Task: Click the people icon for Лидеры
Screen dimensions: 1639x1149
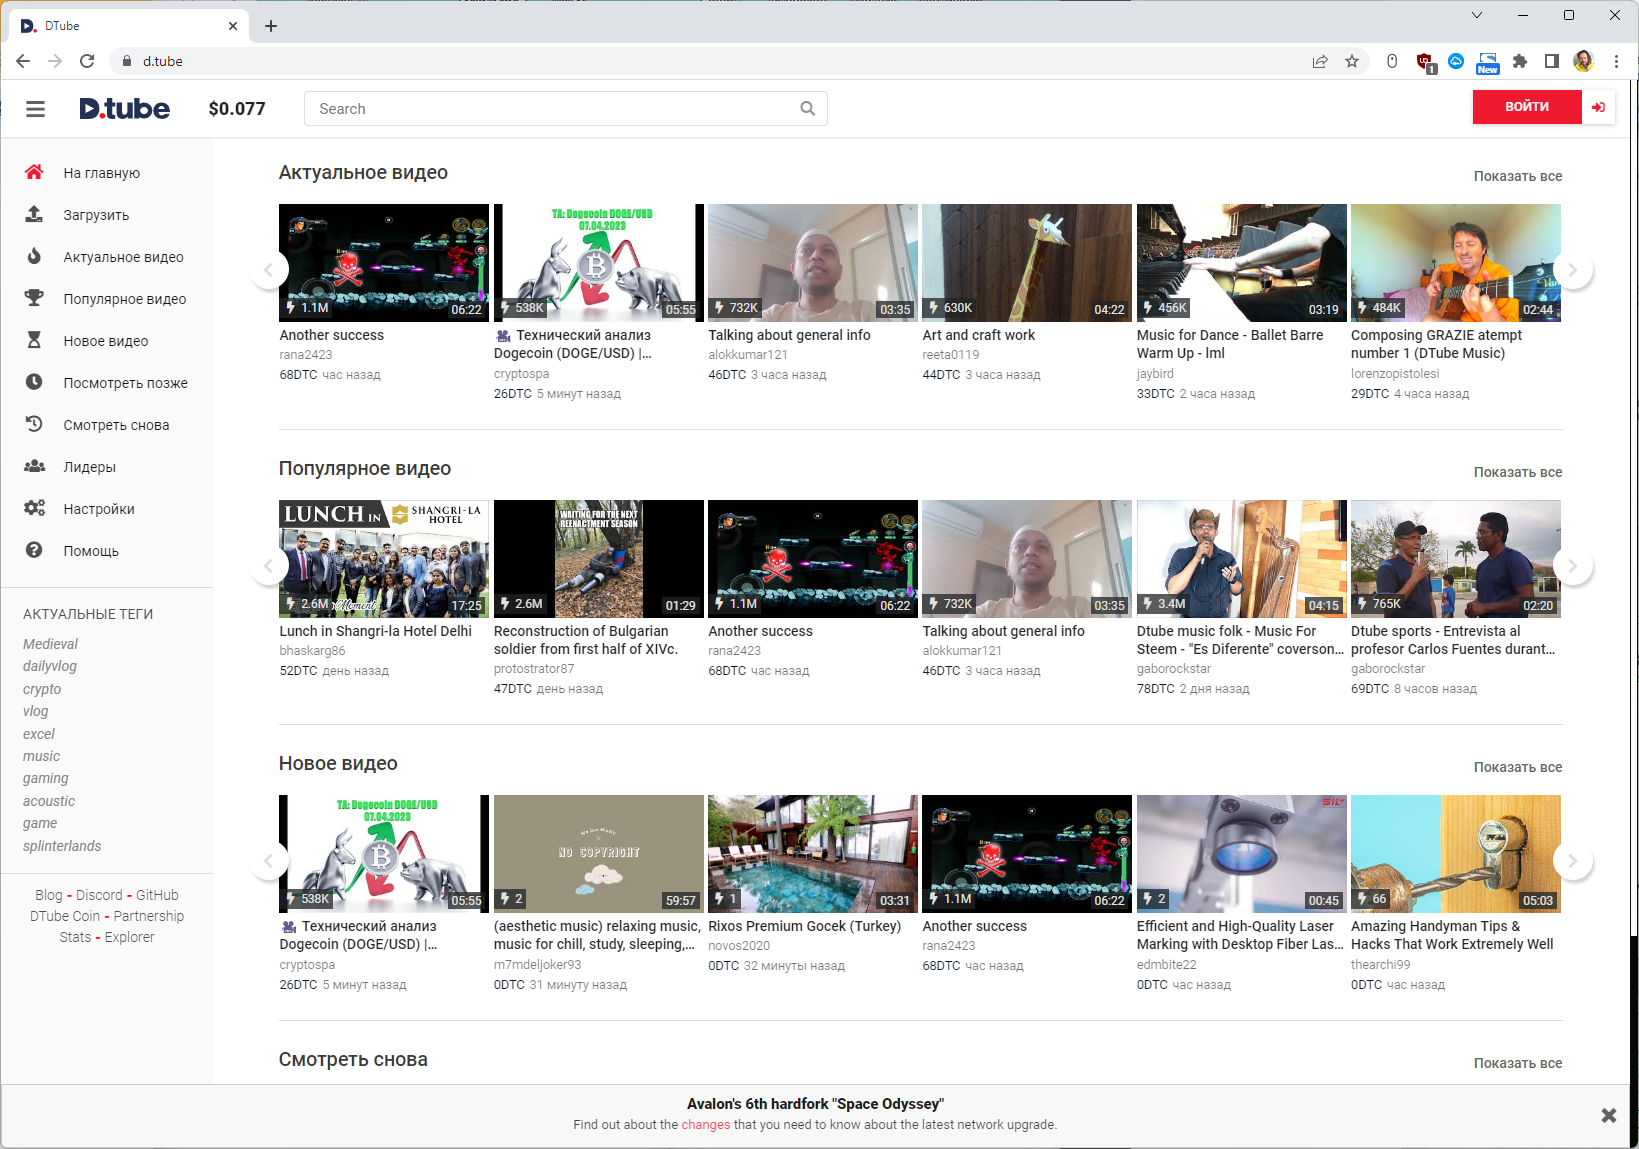Action: pos(34,466)
